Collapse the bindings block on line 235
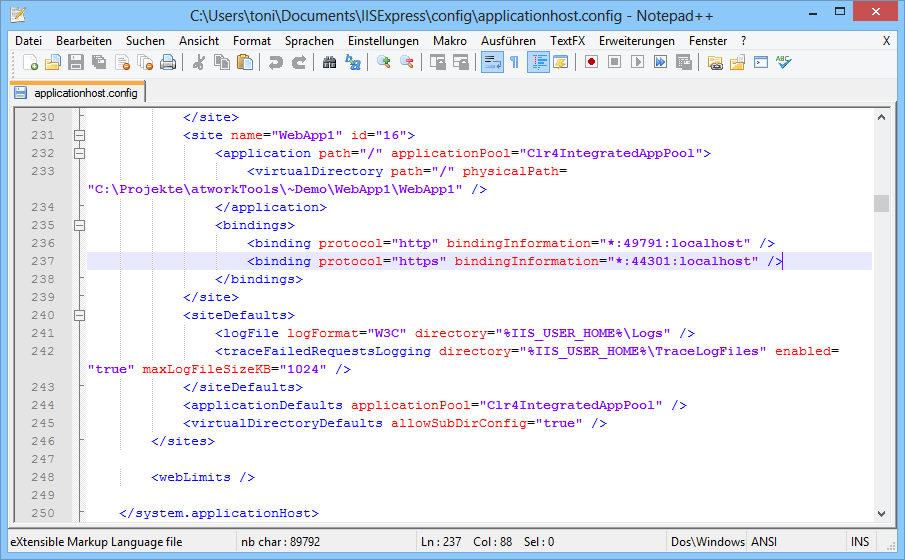This screenshot has width=905, height=560. pyautogui.click(x=79, y=225)
